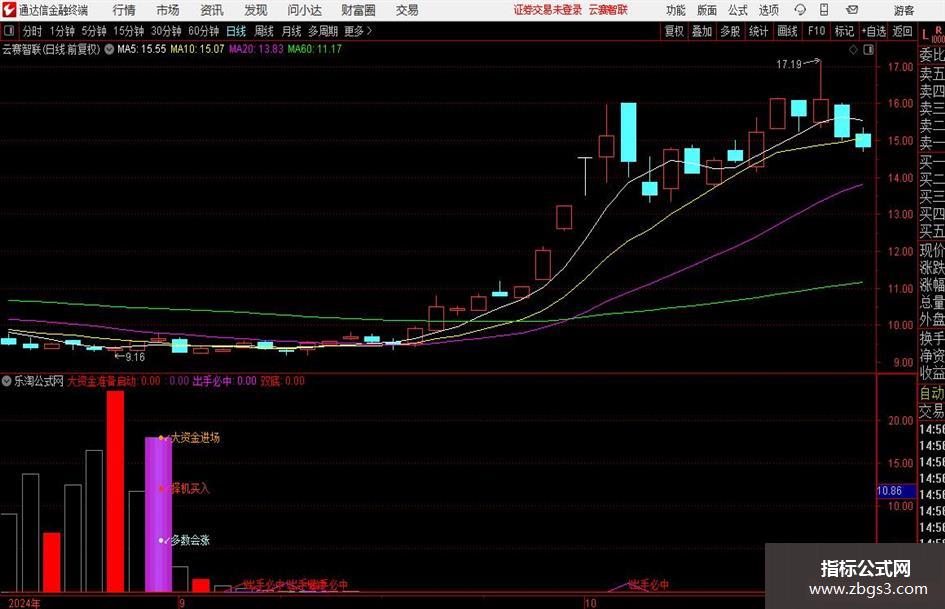The width and height of the screenshot is (945, 609).
Task: Click MA5: 15.55 indicator label
Action: [x=141, y=49]
